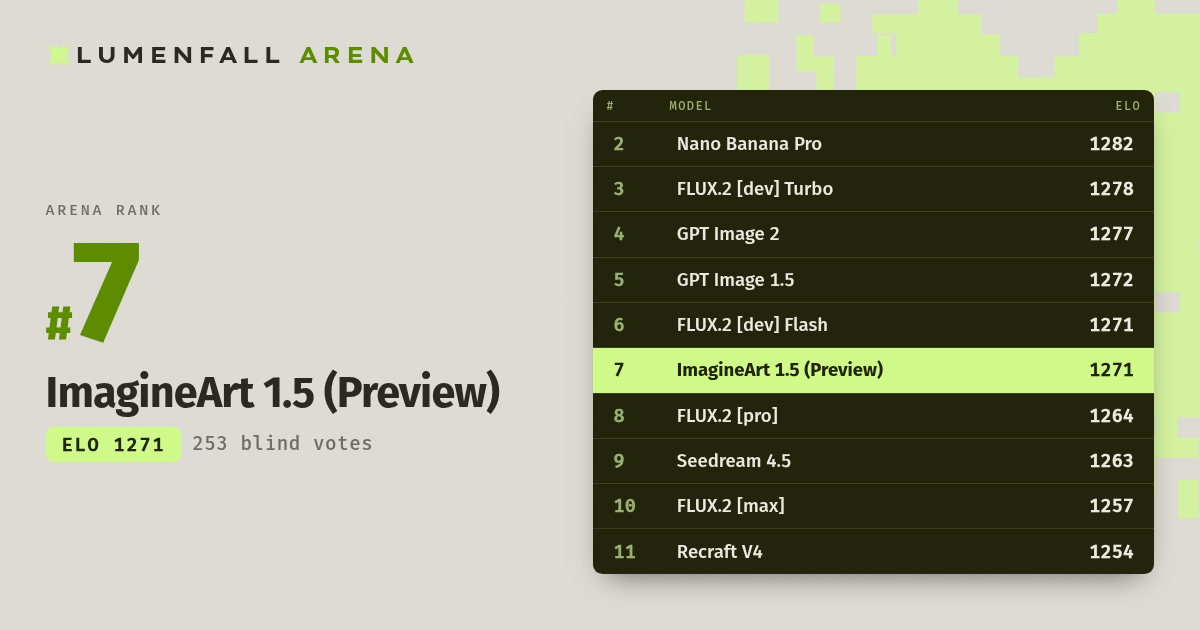Screen dimensions: 1200x630
Task: Select the Nano Banana Pro row
Action: pyautogui.click(x=873, y=144)
